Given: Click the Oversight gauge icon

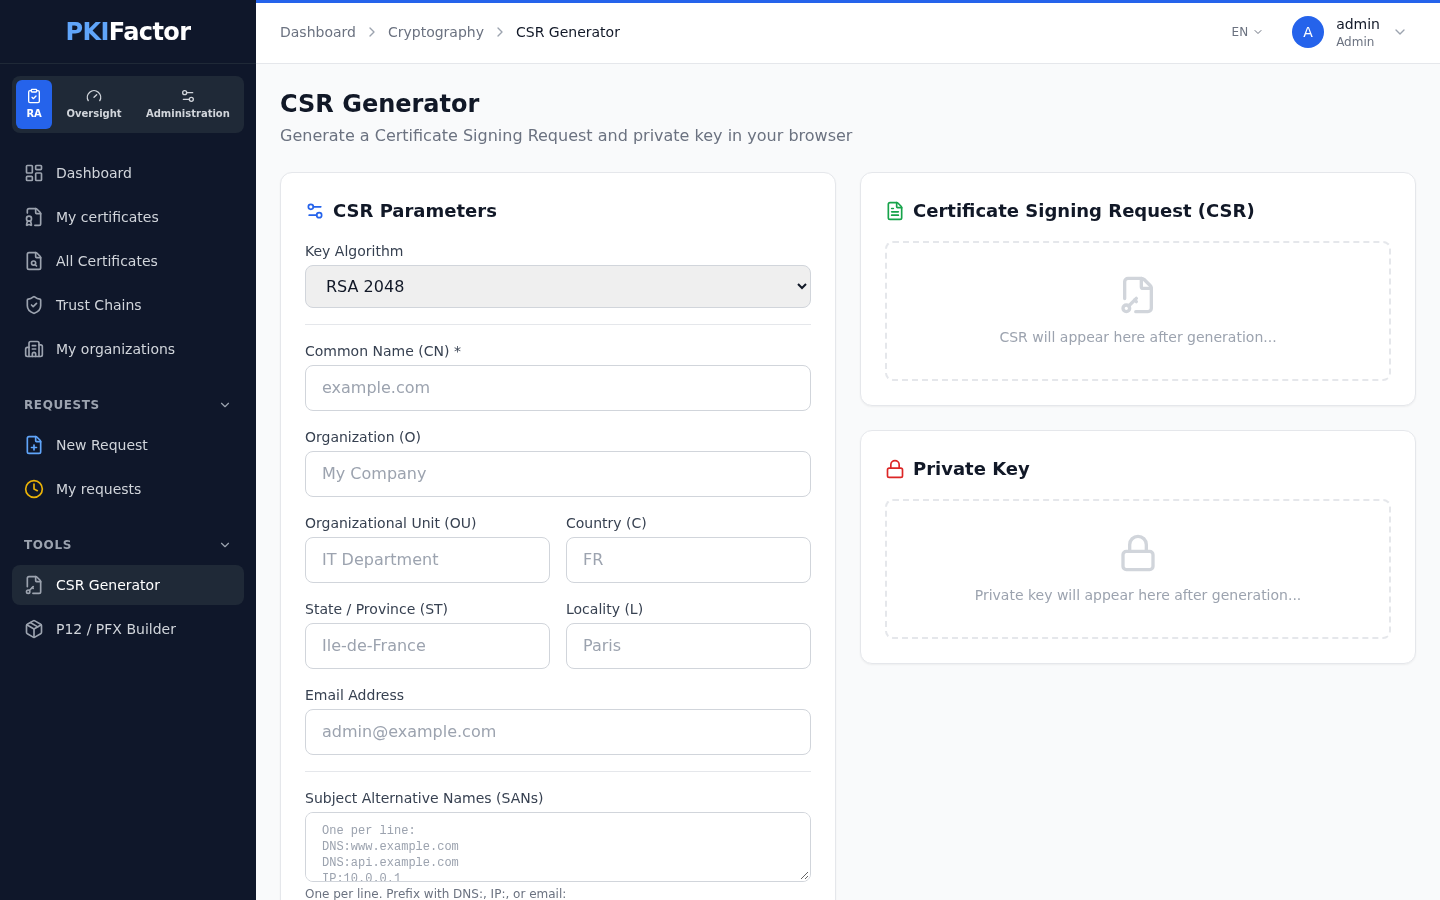Looking at the screenshot, I should pyautogui.click(x=94, y=96).
